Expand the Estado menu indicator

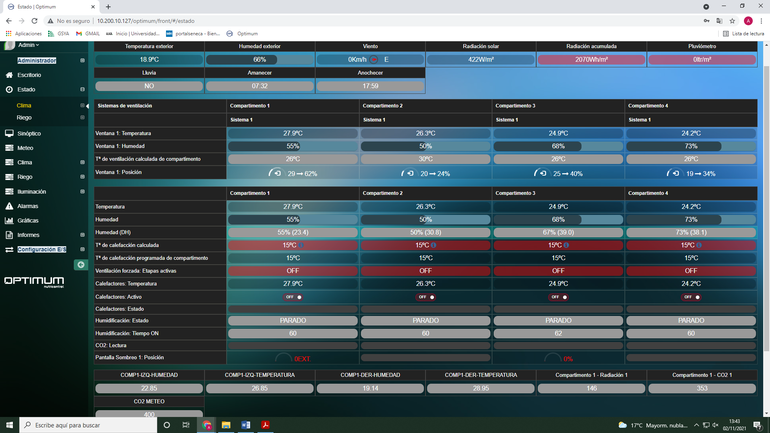(82, 89)
